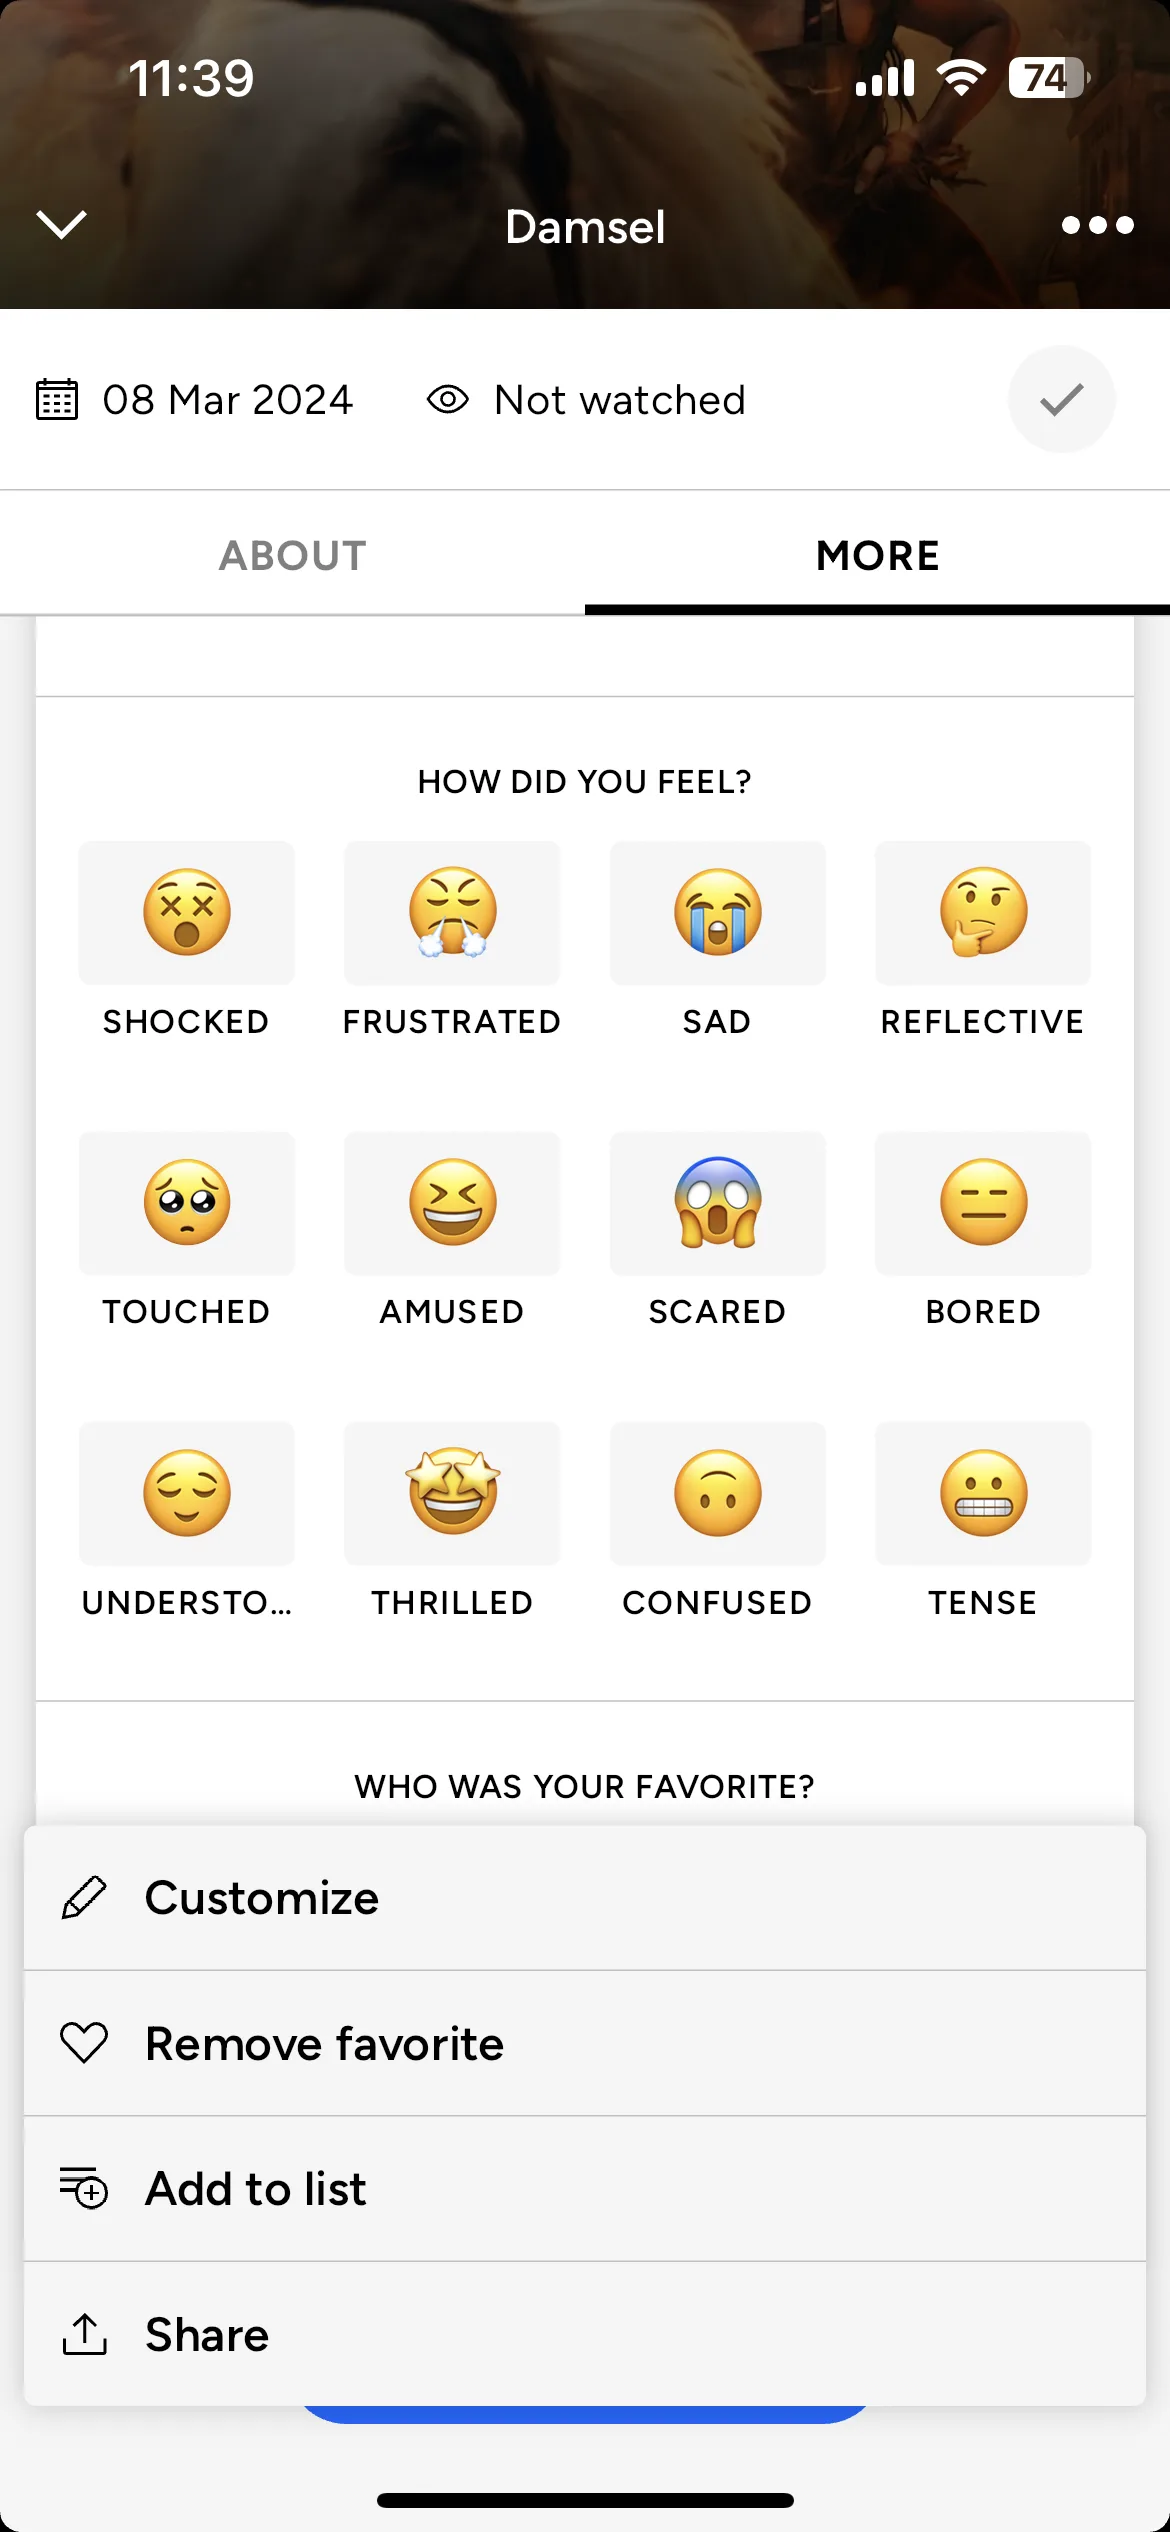Pick the Tense grimacing emoji
Image resolution: width=1170 pixels, height=2532 pixels.
983,1493
